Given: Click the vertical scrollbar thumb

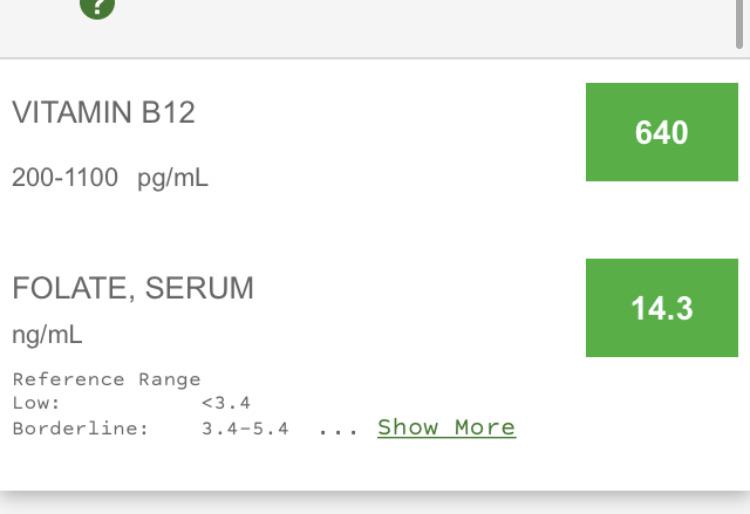Looking at the screenshot, I should pos(739,24).
